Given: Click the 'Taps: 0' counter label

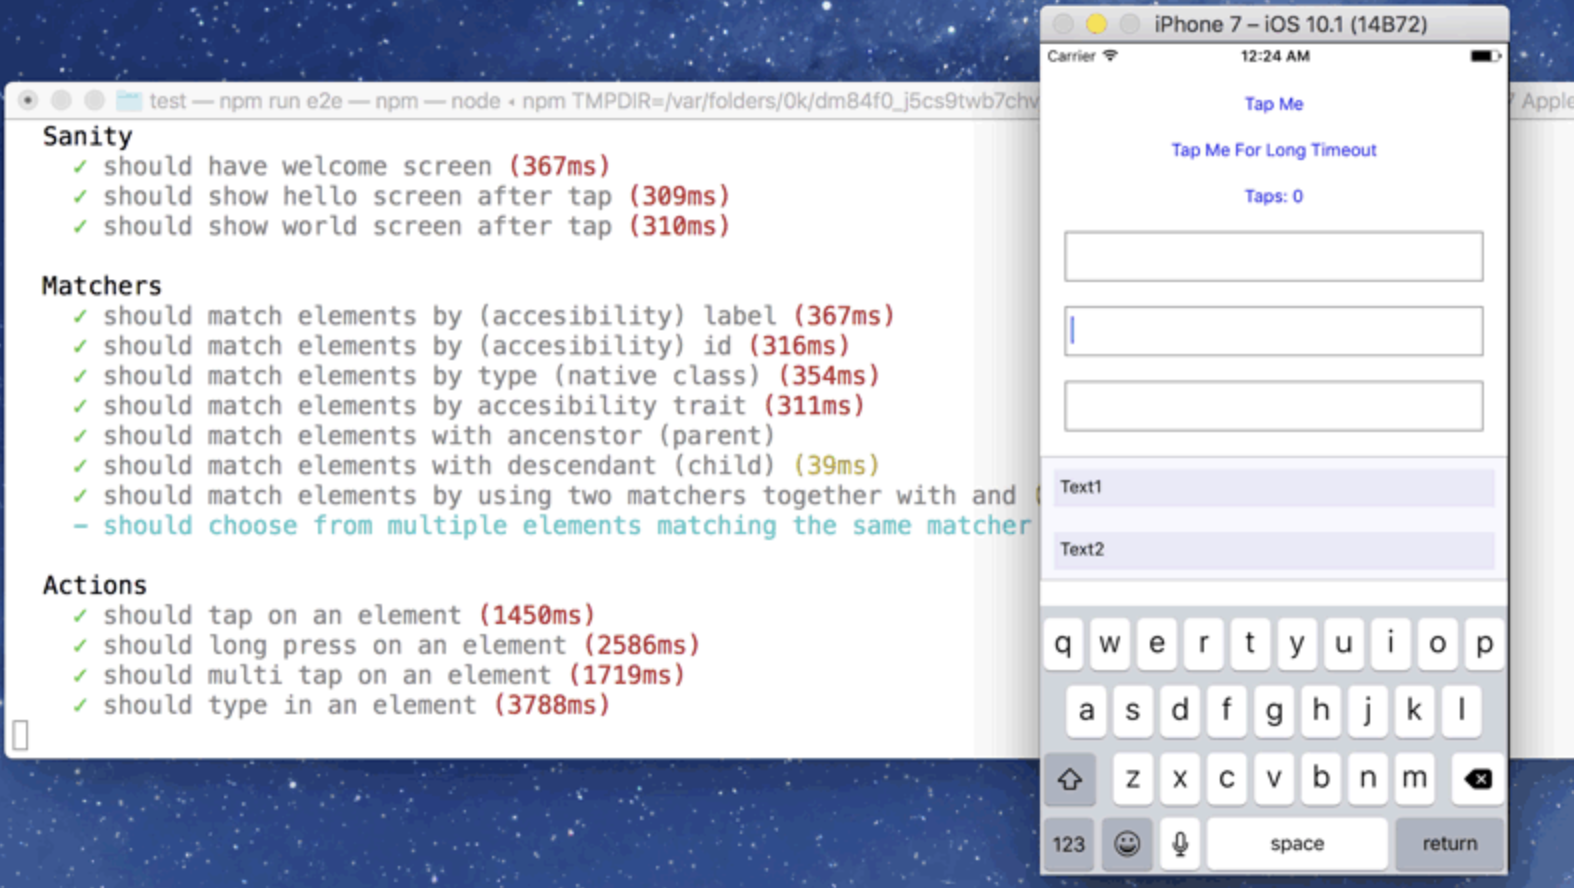Looking at the screenshot, I should coord(1273,196).
